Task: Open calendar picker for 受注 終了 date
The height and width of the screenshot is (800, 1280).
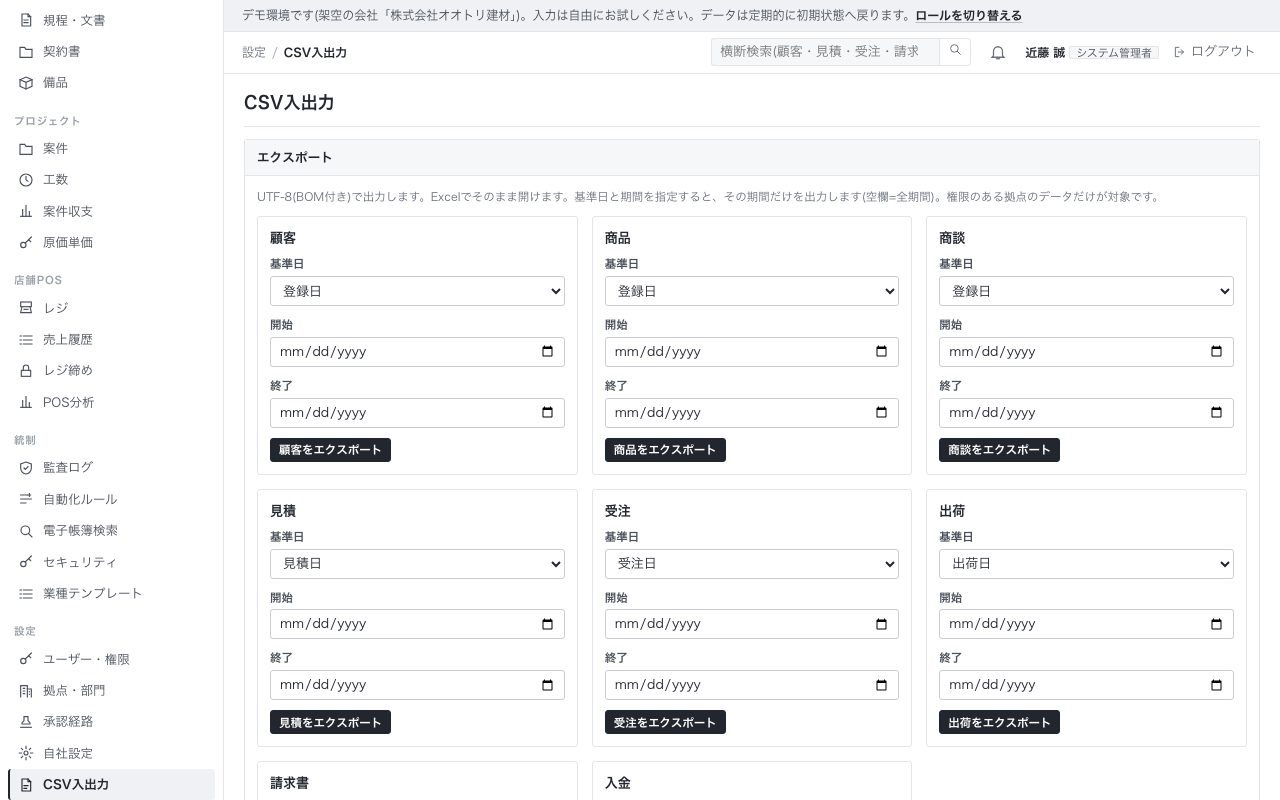Action: (x=881, y=685)
